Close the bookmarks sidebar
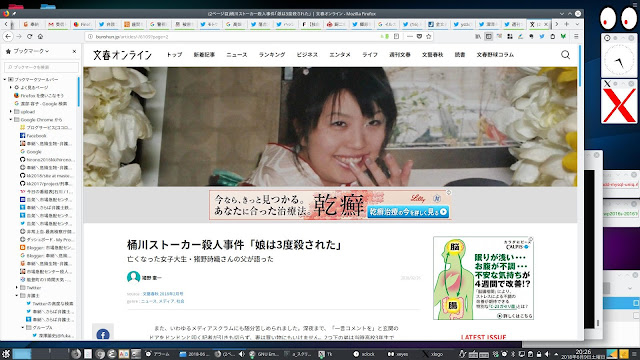Viewport: 640px width, 360px height. point(74,51)
